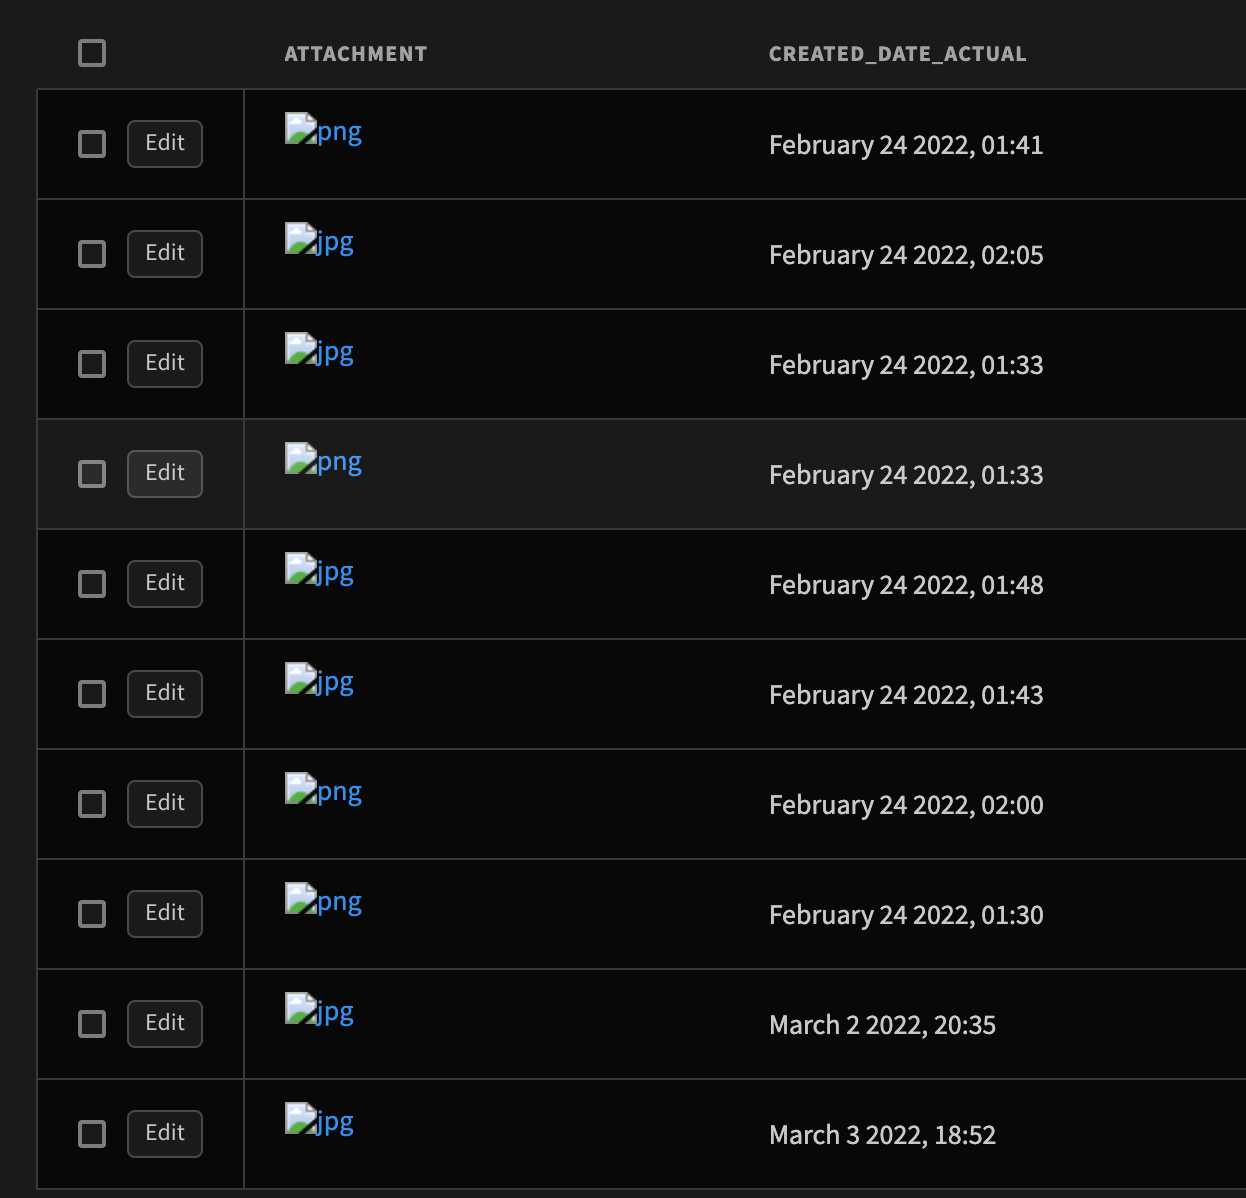Click the CREATED_DATE_ACTUAL column header

[x=898, y=54]
